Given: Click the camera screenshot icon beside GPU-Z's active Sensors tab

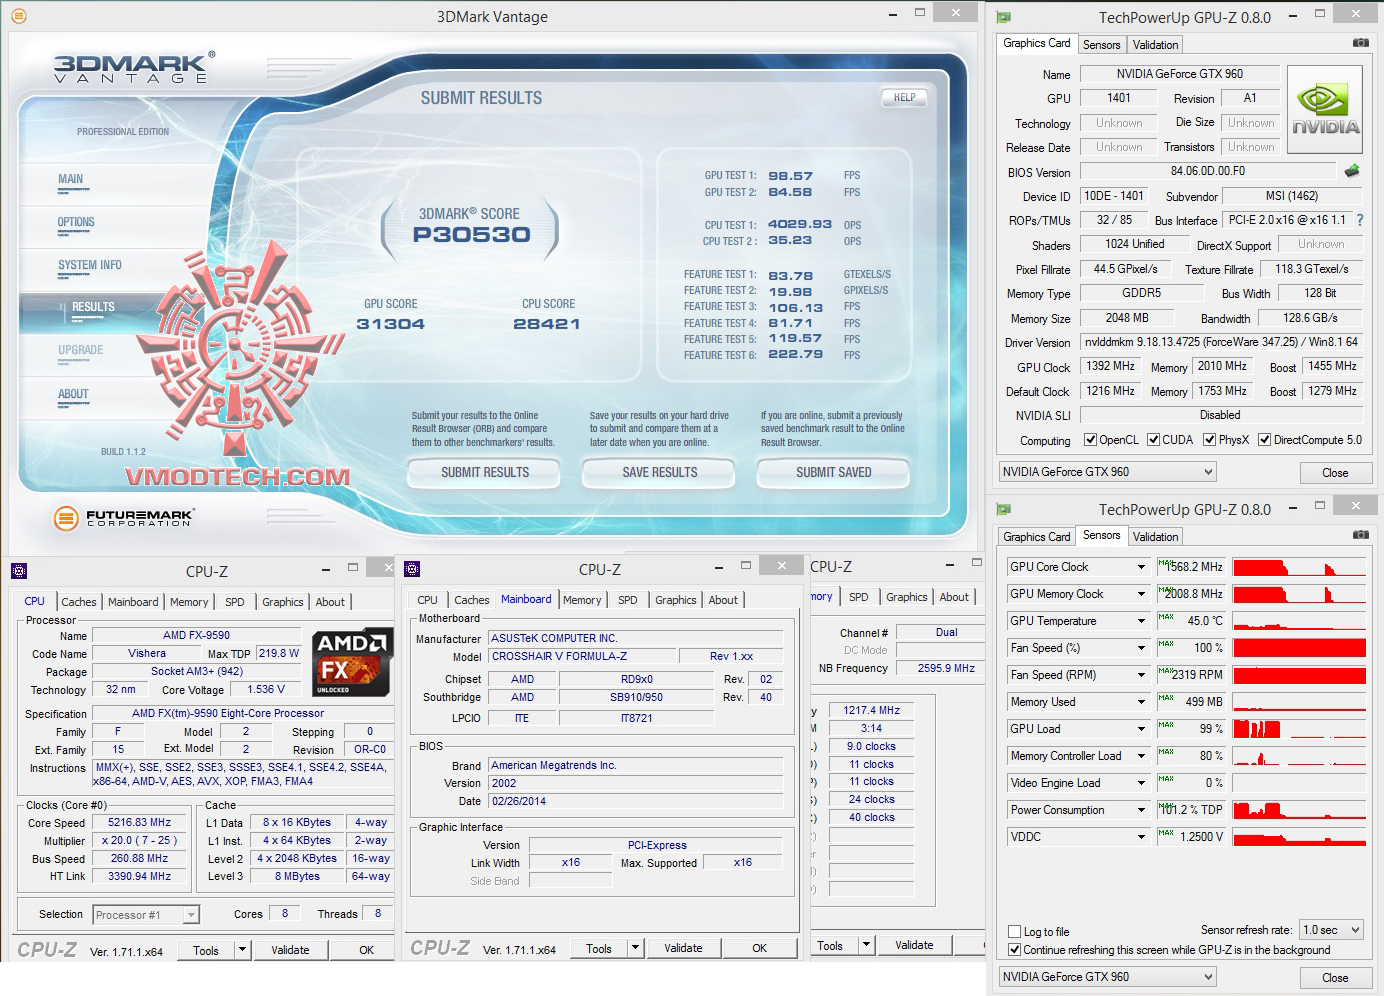Looking at the screenshot, I should tap(1360, 535).
